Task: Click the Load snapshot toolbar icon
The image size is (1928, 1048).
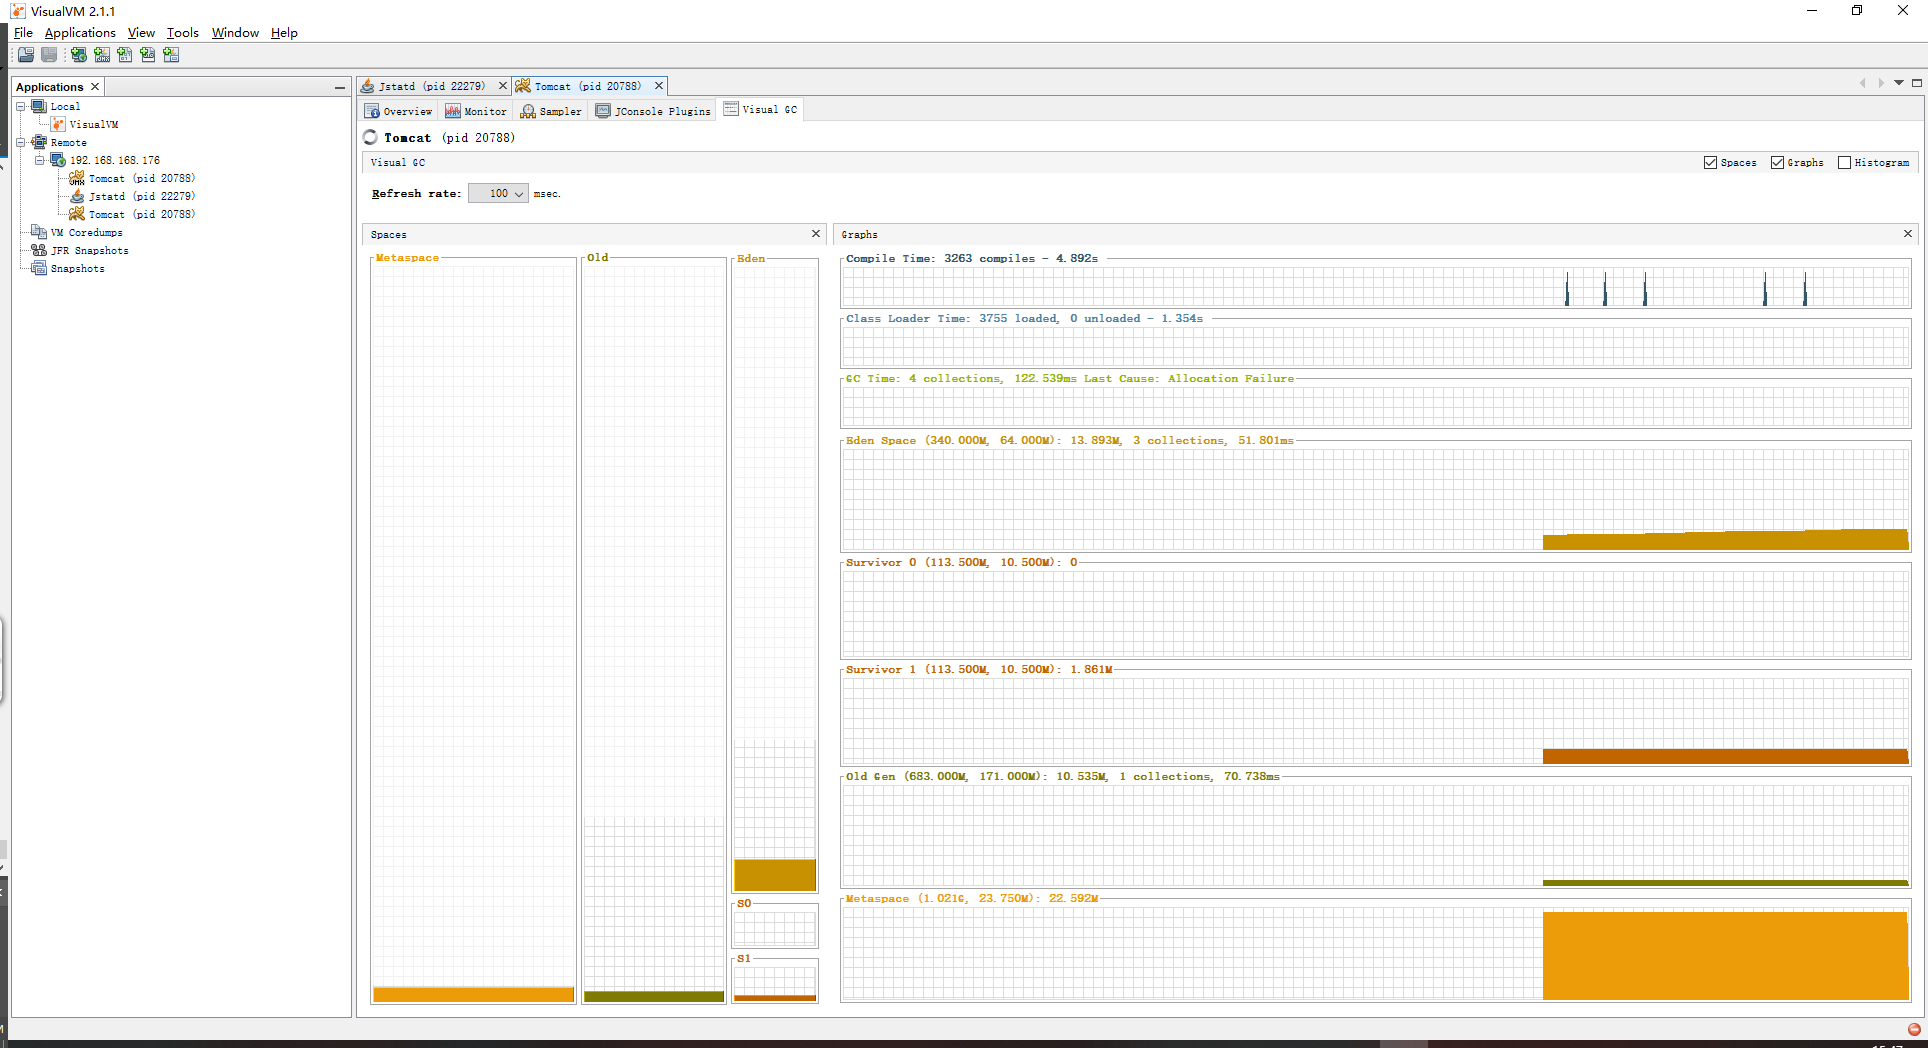Action: [x=26, y=55]
